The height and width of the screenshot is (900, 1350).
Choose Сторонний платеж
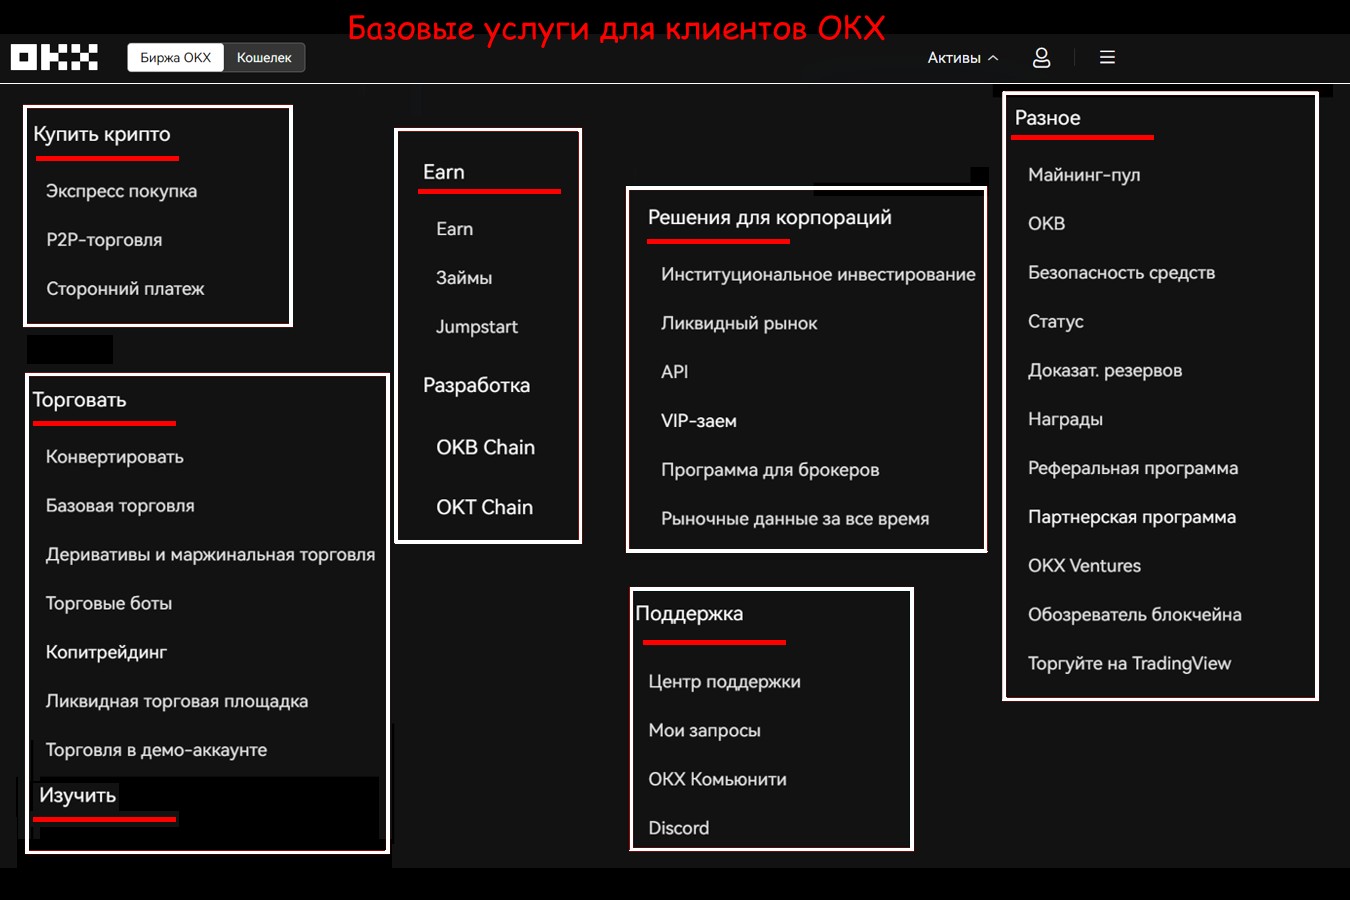pyautogui.click(x=125, y=289)
